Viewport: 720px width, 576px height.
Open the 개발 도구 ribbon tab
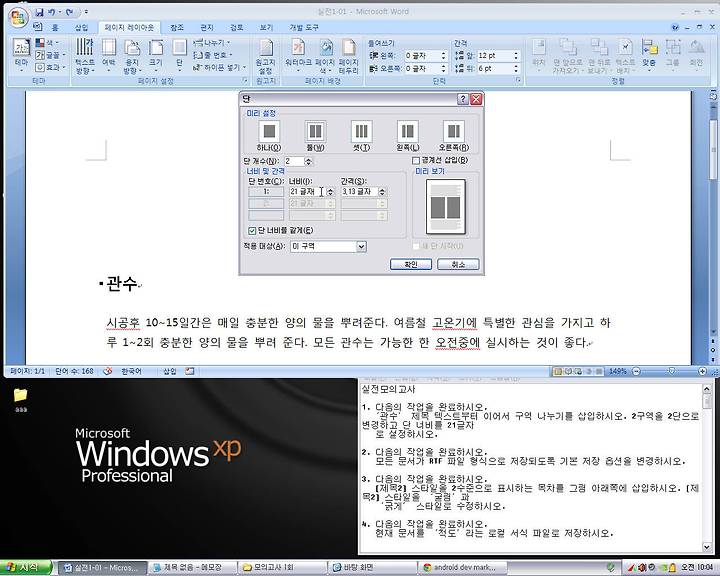(x=304, y=28)
